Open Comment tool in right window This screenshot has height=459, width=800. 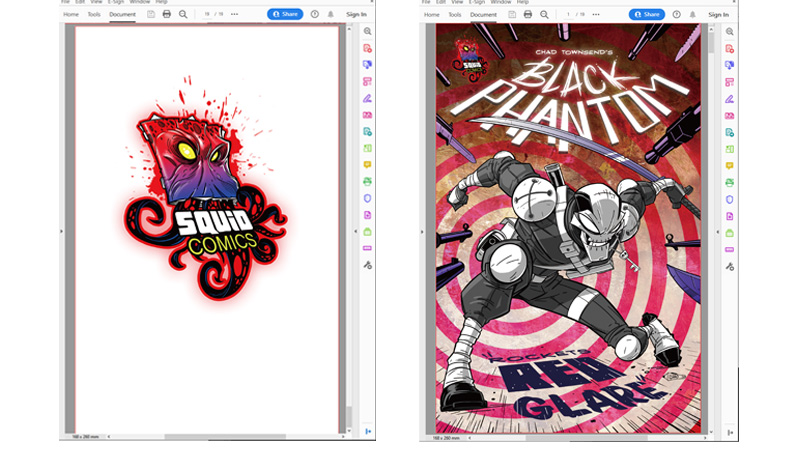point(730,166)
